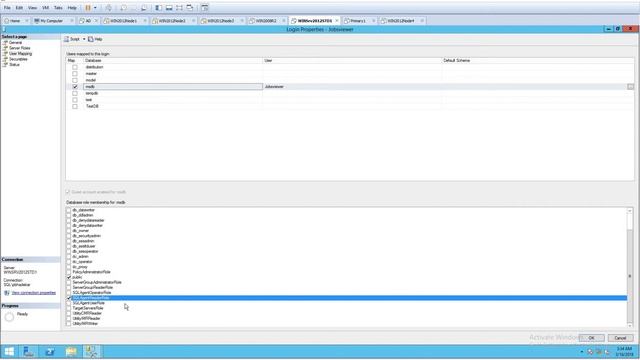Open the Tabs menu
This screenshot has height=360, width=640.
[58, 8]
